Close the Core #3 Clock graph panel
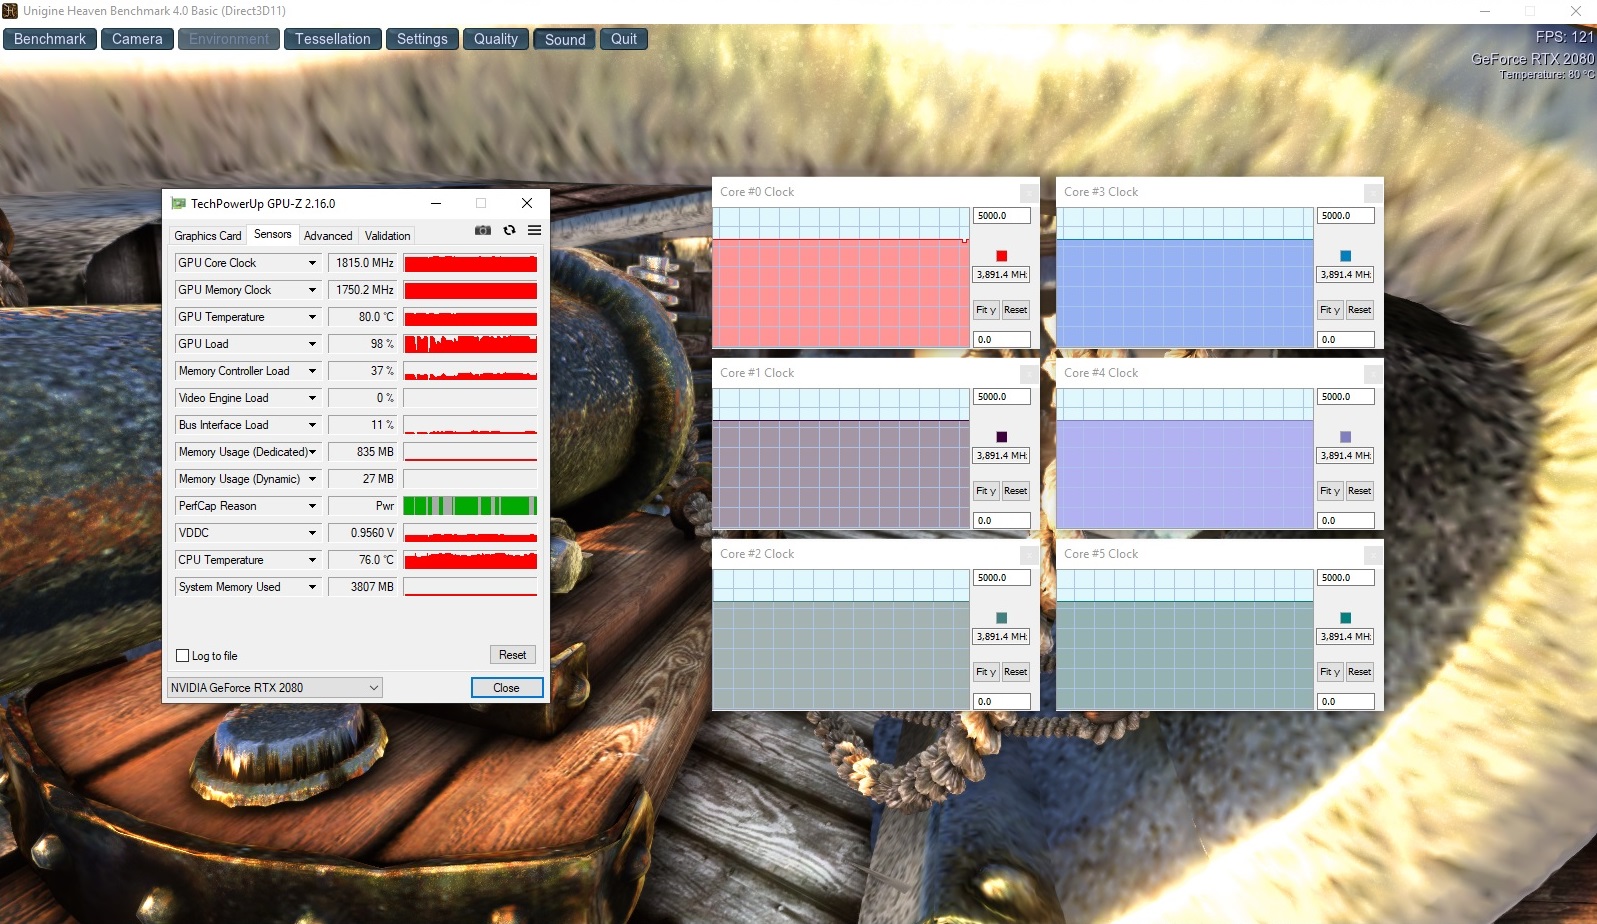 (1372, 193)
